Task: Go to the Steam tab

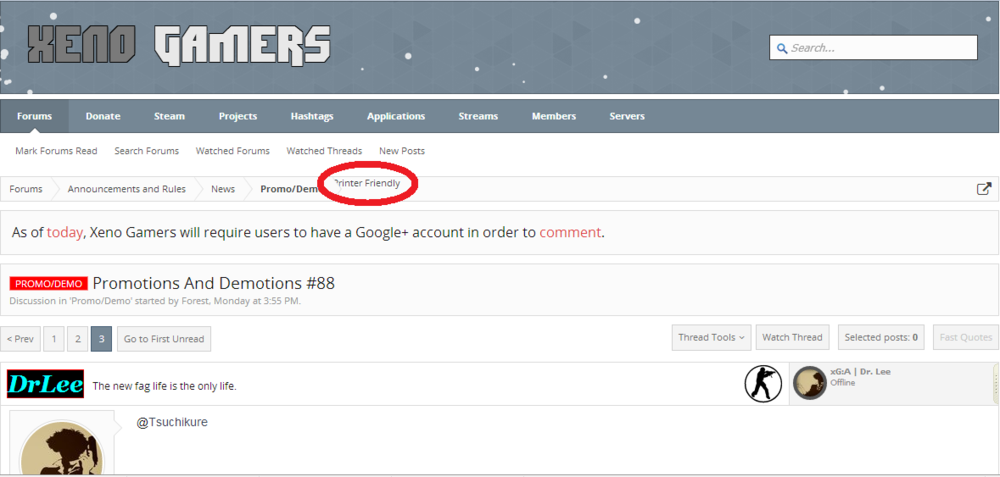Action: click(x=169, y=116)
